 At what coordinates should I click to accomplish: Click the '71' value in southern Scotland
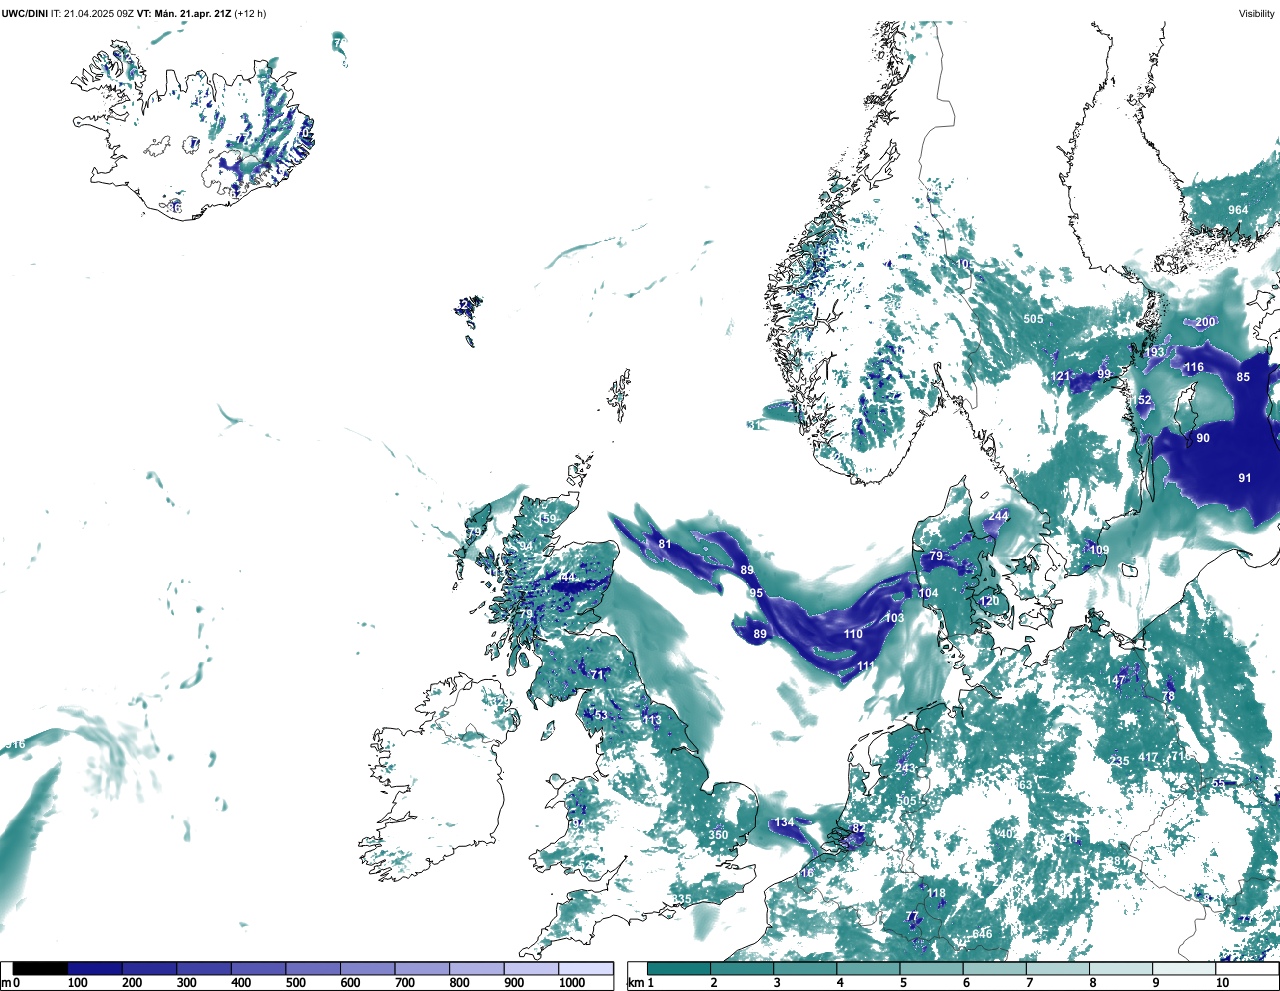pos(598,675)
